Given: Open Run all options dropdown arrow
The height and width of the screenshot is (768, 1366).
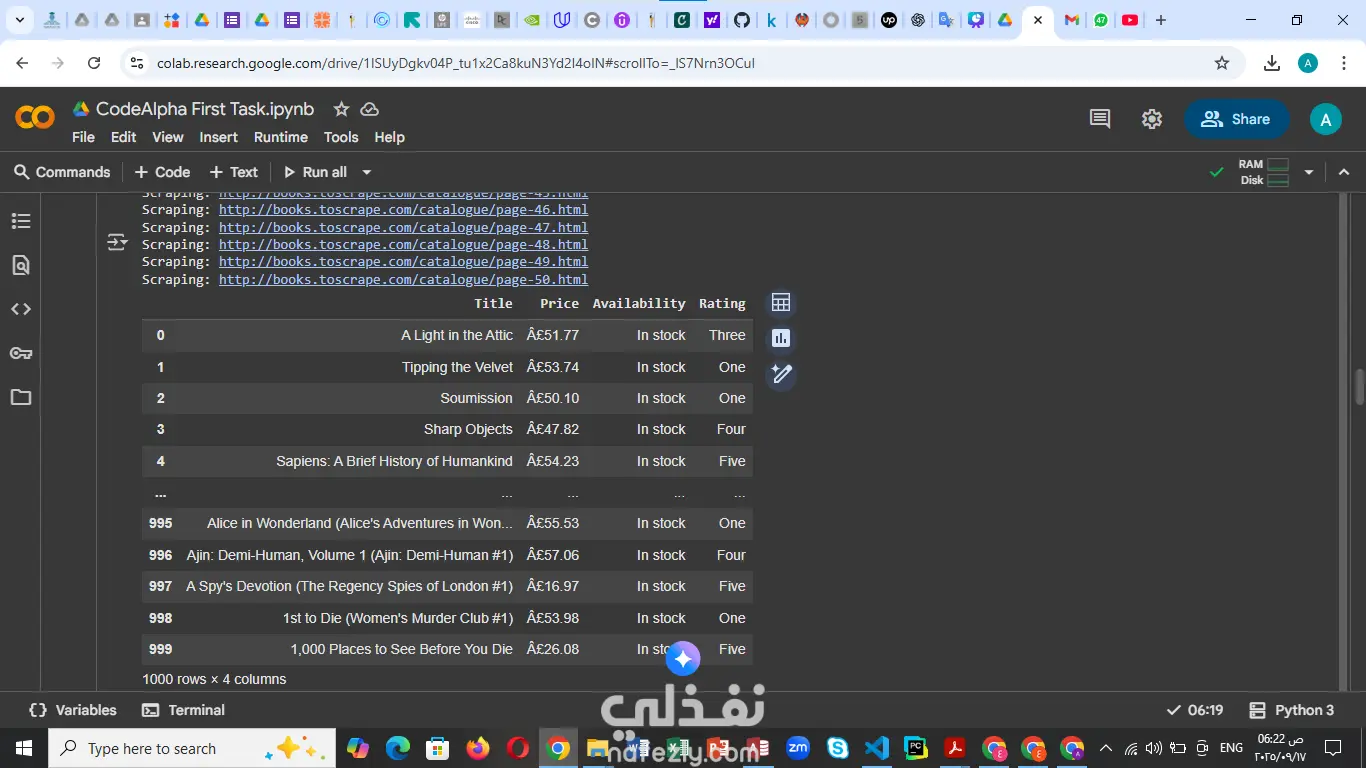Looking at the screenshot, I should 366,172.
